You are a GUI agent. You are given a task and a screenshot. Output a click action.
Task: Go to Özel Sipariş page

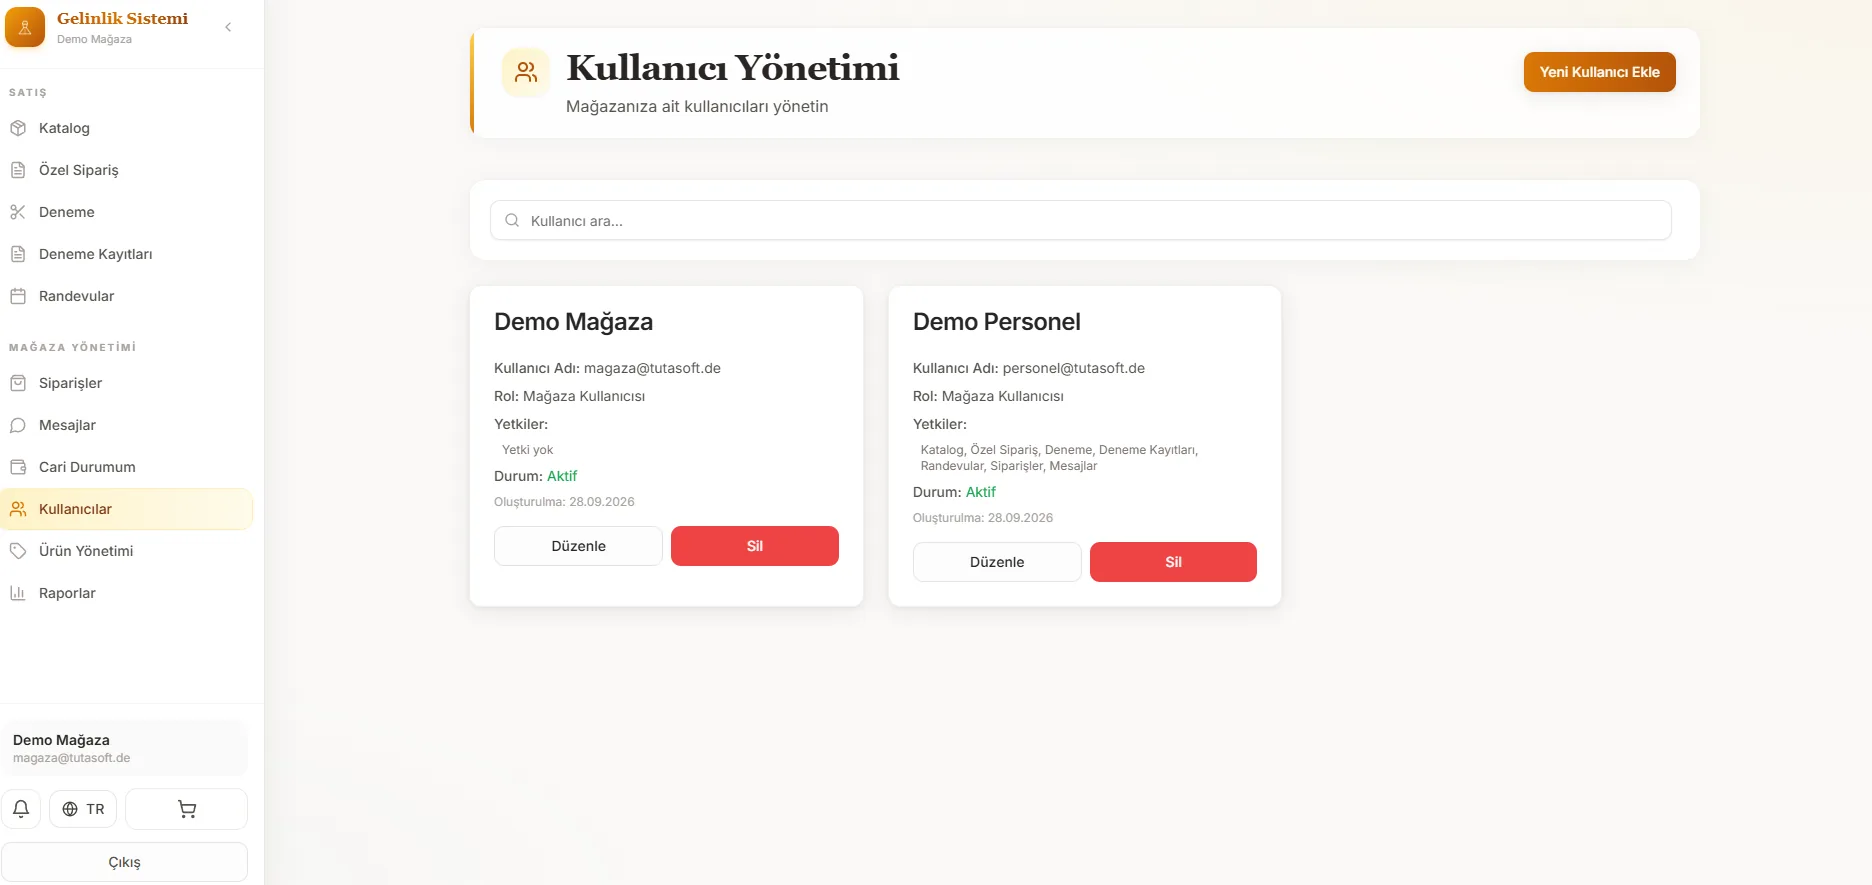tap(126, 170)
